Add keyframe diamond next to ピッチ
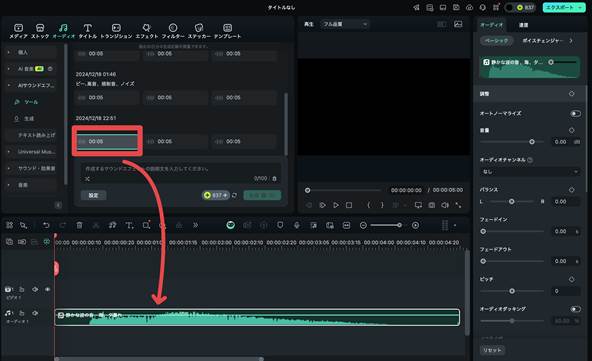Screen dimensions: 592x361 (572, 279)
